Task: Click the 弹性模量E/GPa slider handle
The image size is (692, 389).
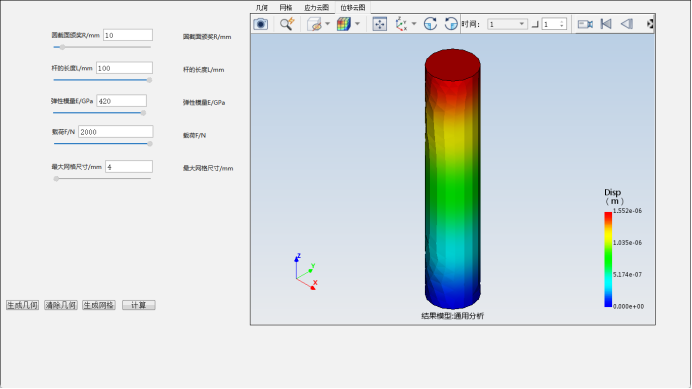Action: point(143,113)
